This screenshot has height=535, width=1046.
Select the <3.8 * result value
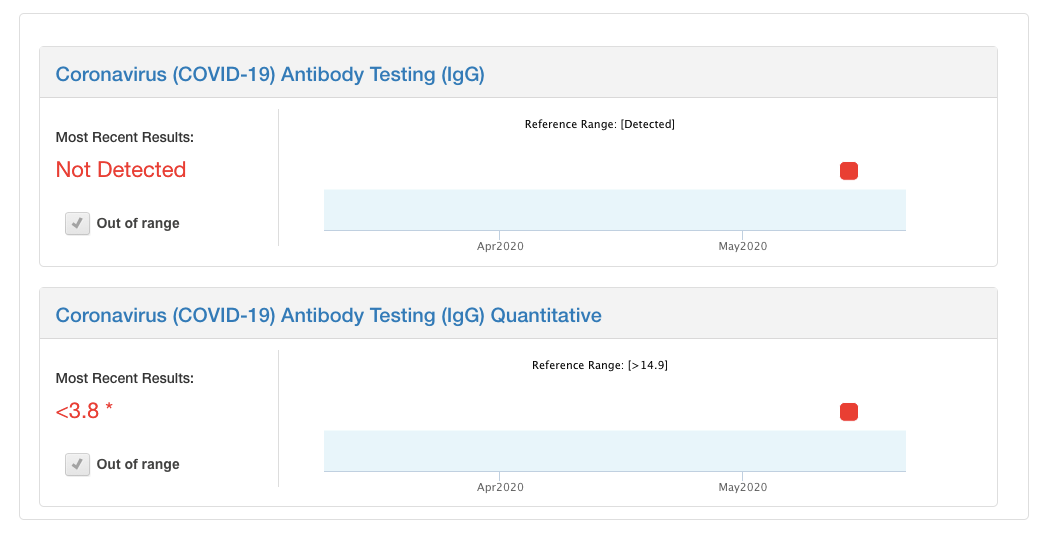coord(84,411)
